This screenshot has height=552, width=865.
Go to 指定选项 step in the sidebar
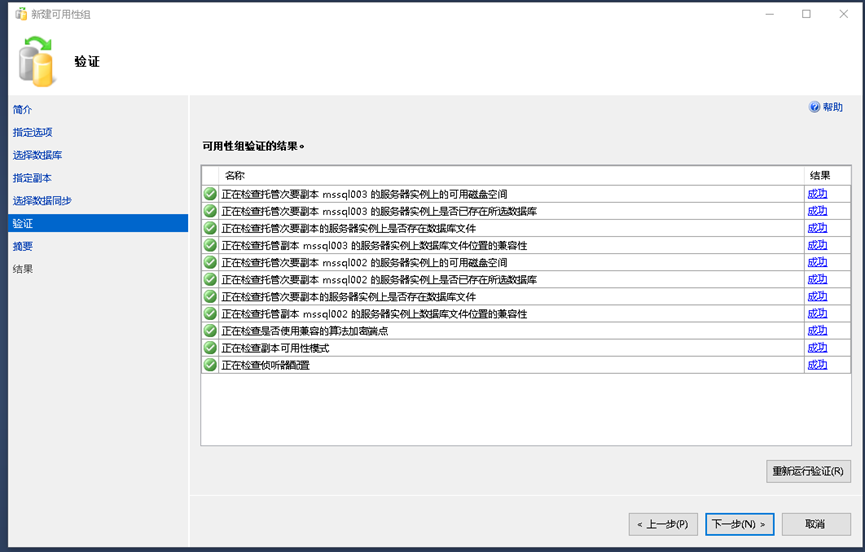coord(33,132)
